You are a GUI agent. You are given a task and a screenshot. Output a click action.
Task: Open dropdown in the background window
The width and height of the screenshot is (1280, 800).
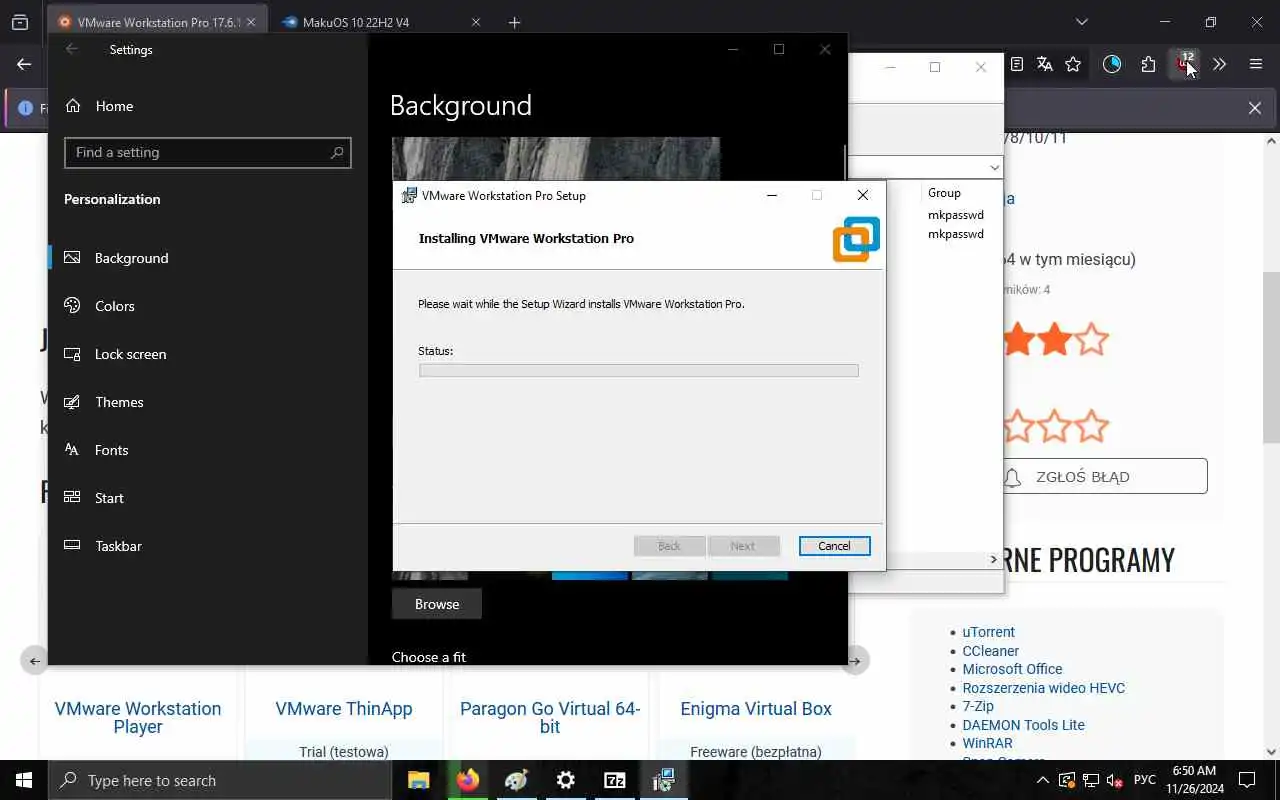[x=993, y=167]
